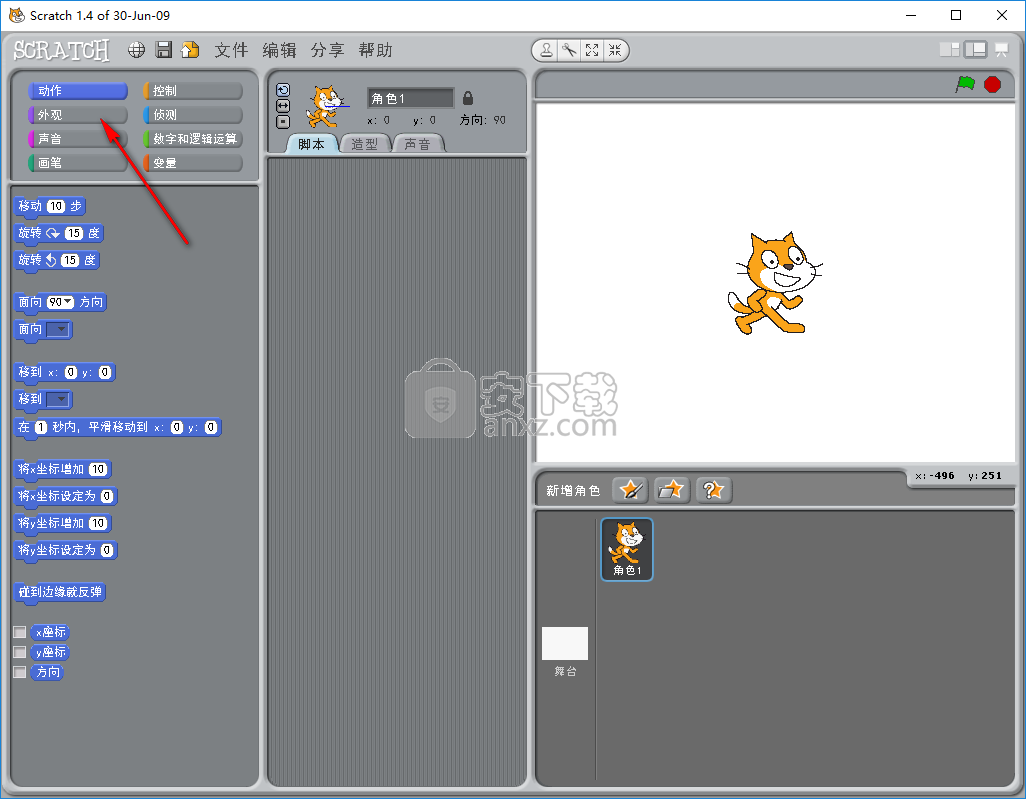
Task: Click the 将x坐标增加 10 block
Action: [x=63, y=470]
